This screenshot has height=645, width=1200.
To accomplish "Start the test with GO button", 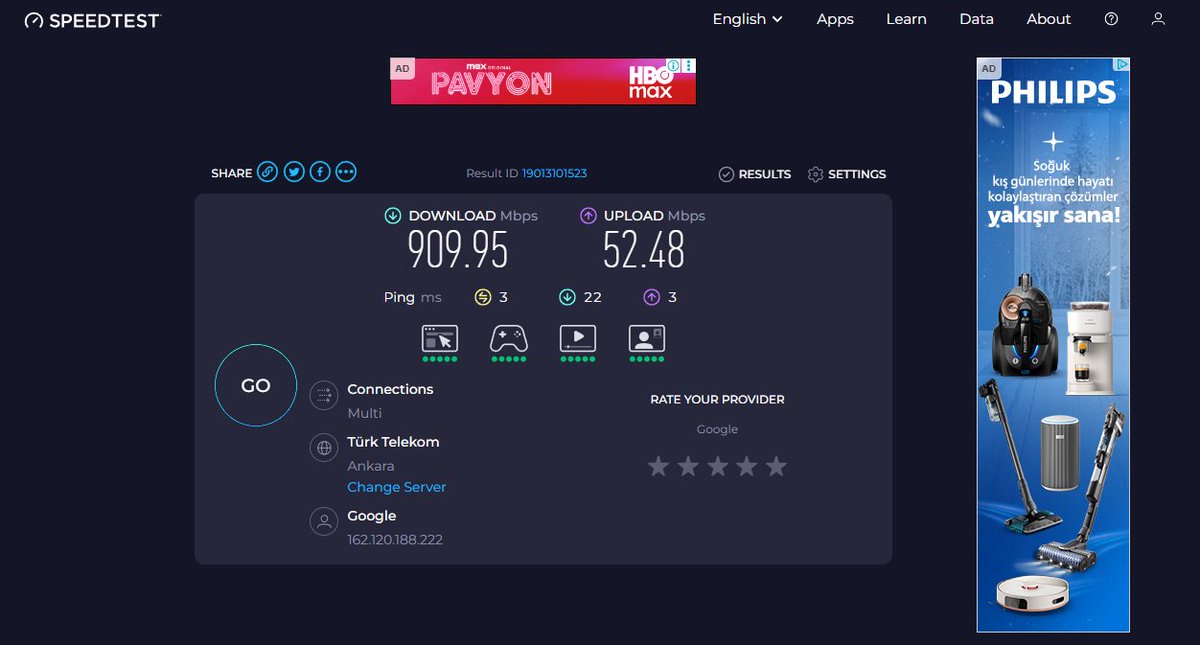I will tap(256, 385).
